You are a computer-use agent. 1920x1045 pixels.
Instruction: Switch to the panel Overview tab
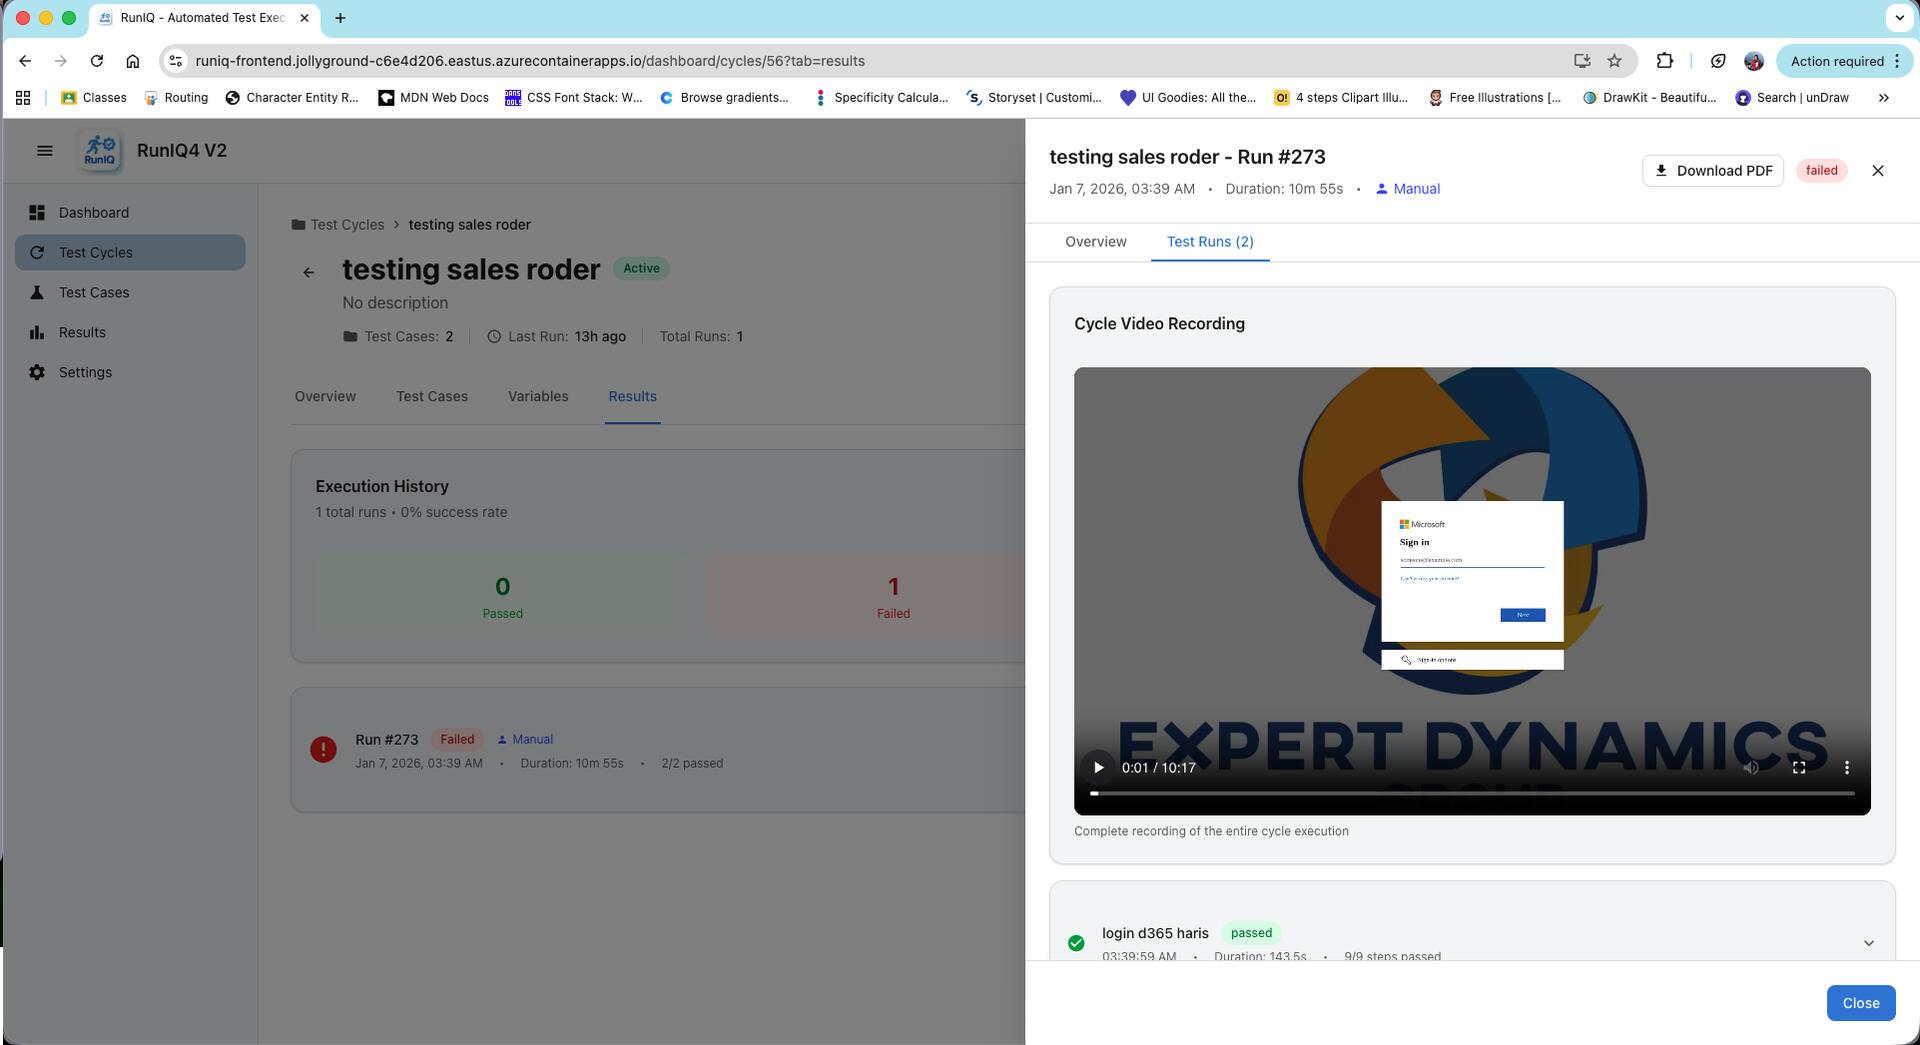pos(1096,242)
